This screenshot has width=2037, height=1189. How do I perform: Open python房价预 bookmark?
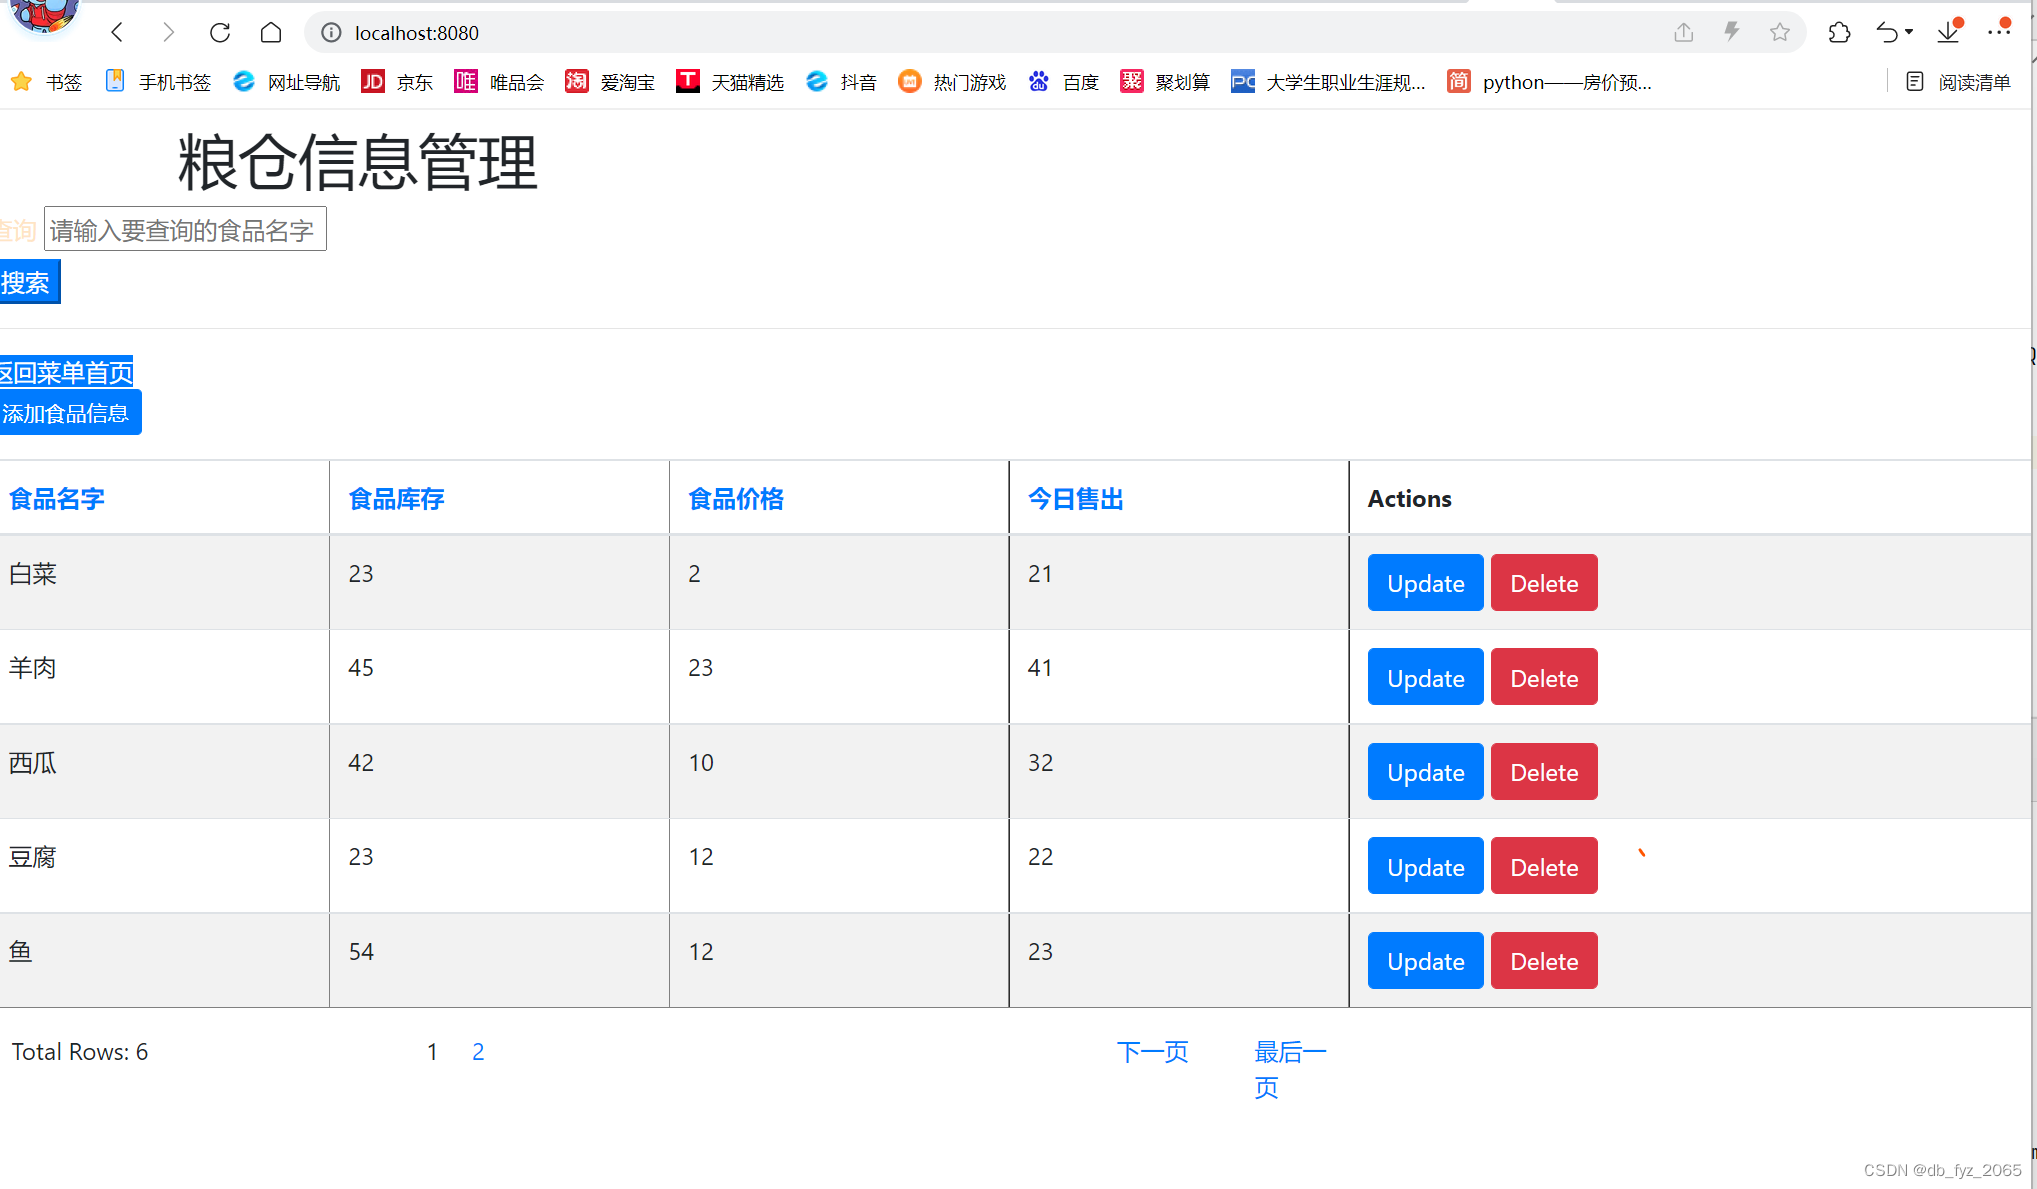1549,82
